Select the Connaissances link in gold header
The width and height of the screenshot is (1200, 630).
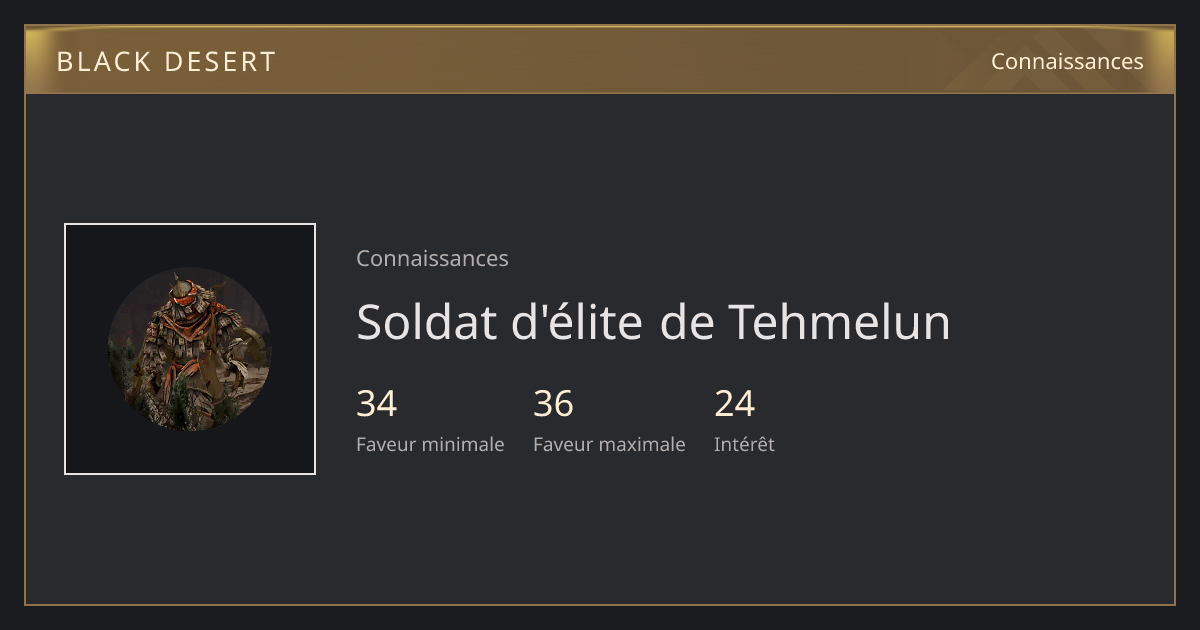pos(1067,61)
